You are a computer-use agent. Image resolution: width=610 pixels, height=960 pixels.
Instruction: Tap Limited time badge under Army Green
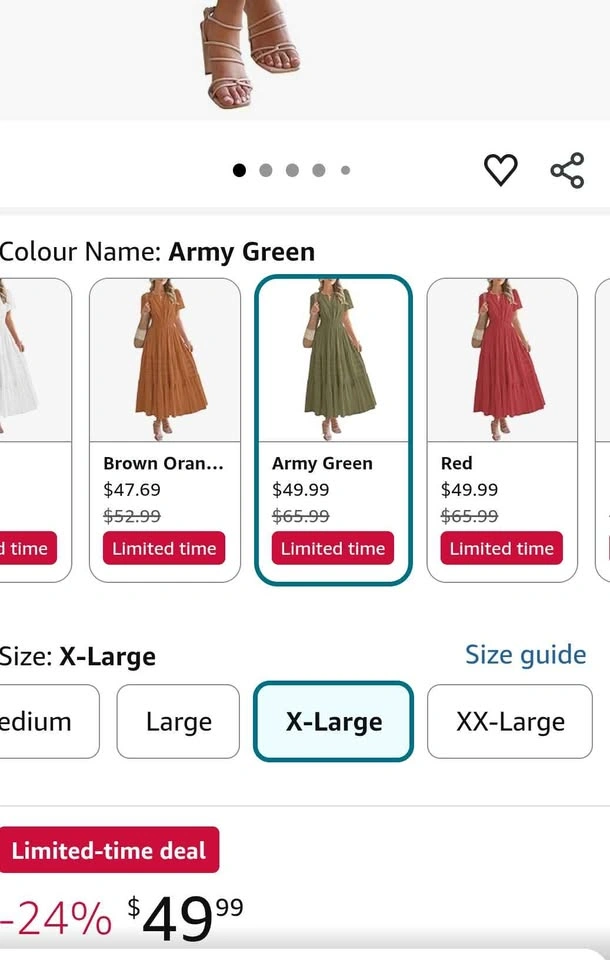click(333, 548)
